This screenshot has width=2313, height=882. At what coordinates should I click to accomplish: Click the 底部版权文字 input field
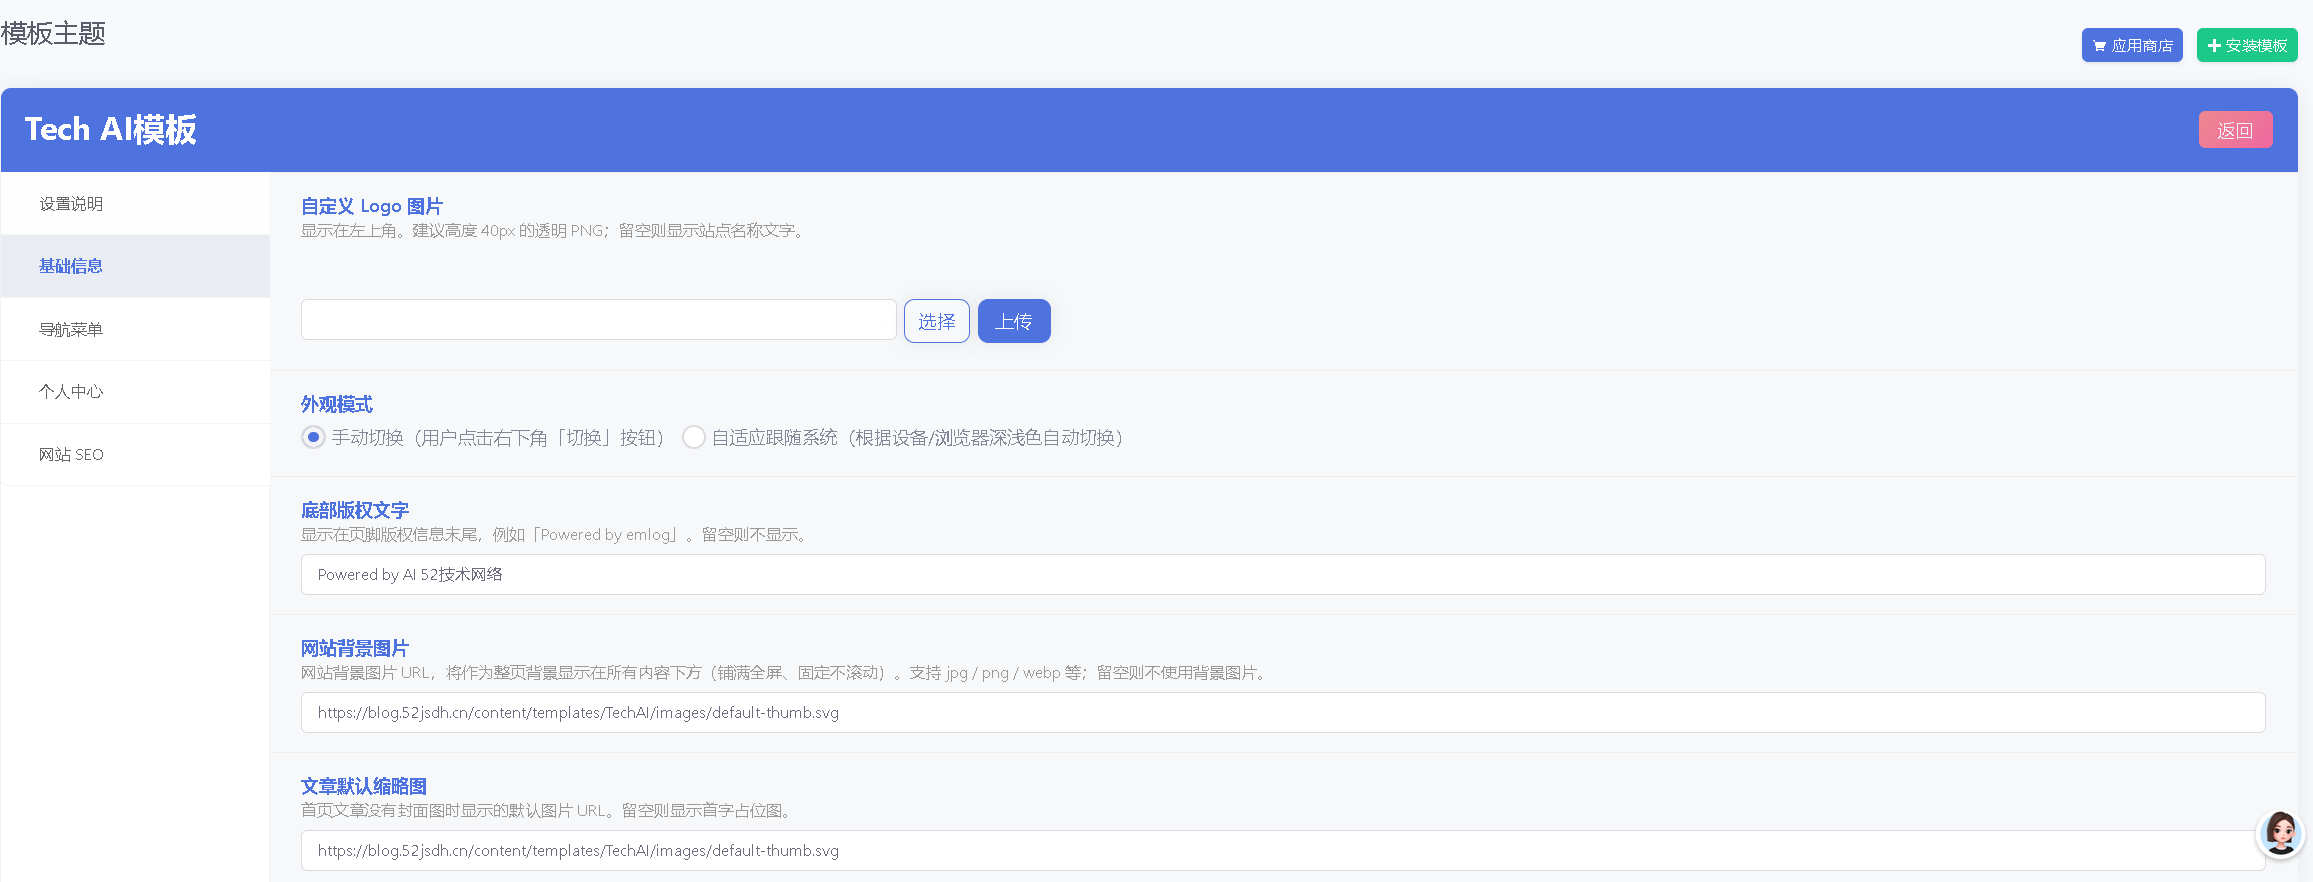[1283, 574]
